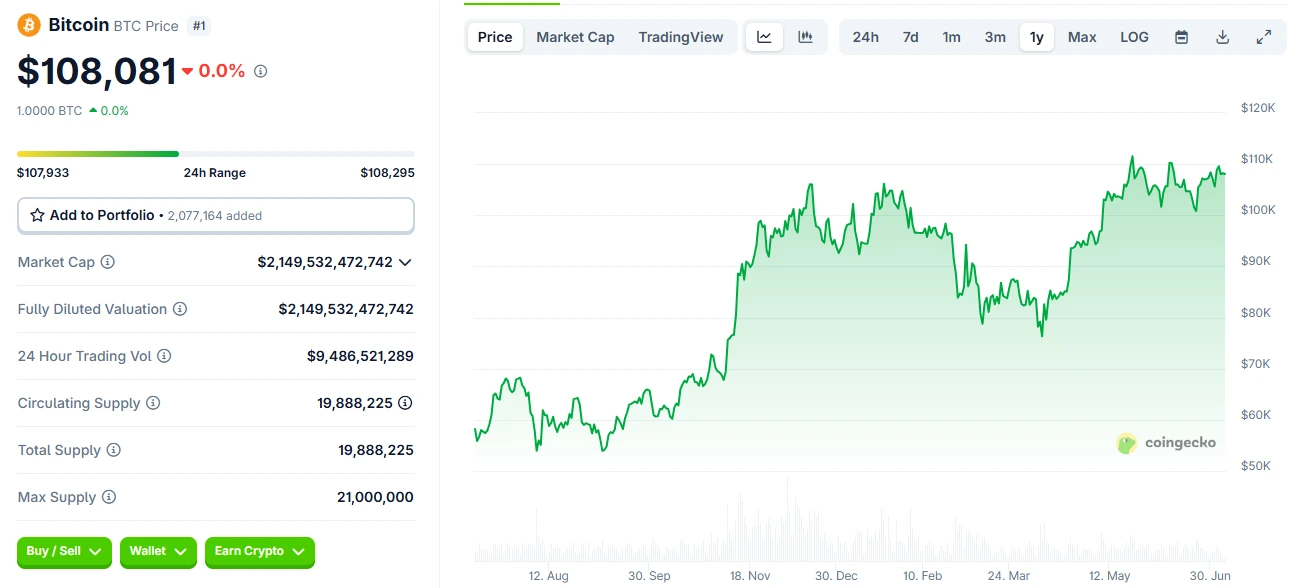Open info icon next to 19,888,225 circulating value
Image resolution: width=1301 pixels, height=588 pixels.
[x=405, y=403]
